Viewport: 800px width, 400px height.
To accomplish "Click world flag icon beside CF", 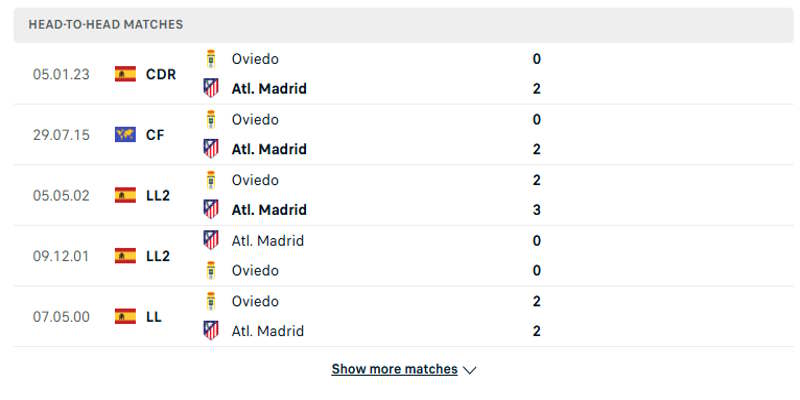I will tap(125, 135).
